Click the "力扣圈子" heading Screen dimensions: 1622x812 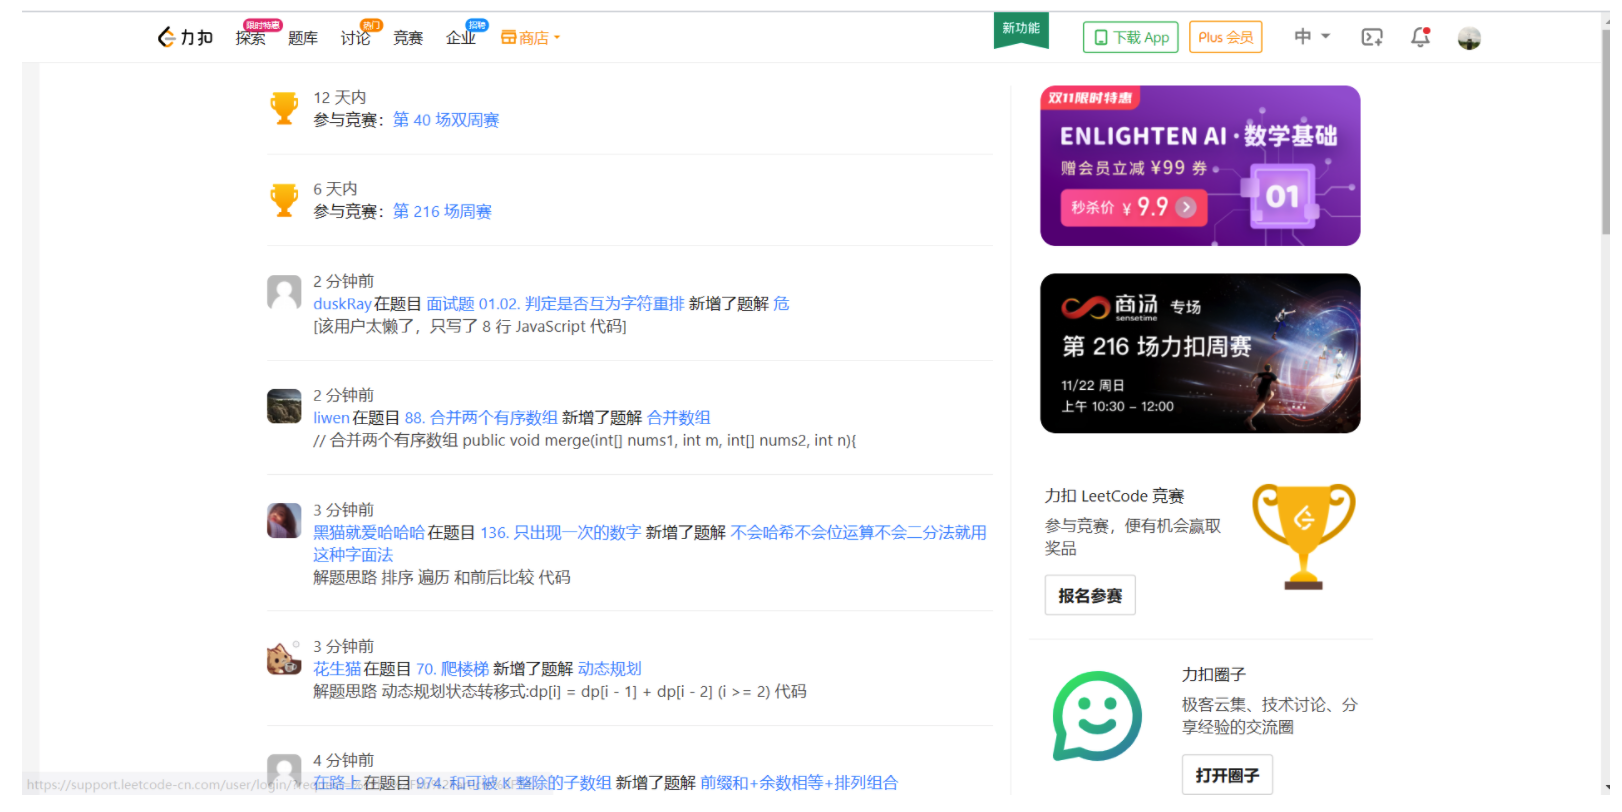1214,675
